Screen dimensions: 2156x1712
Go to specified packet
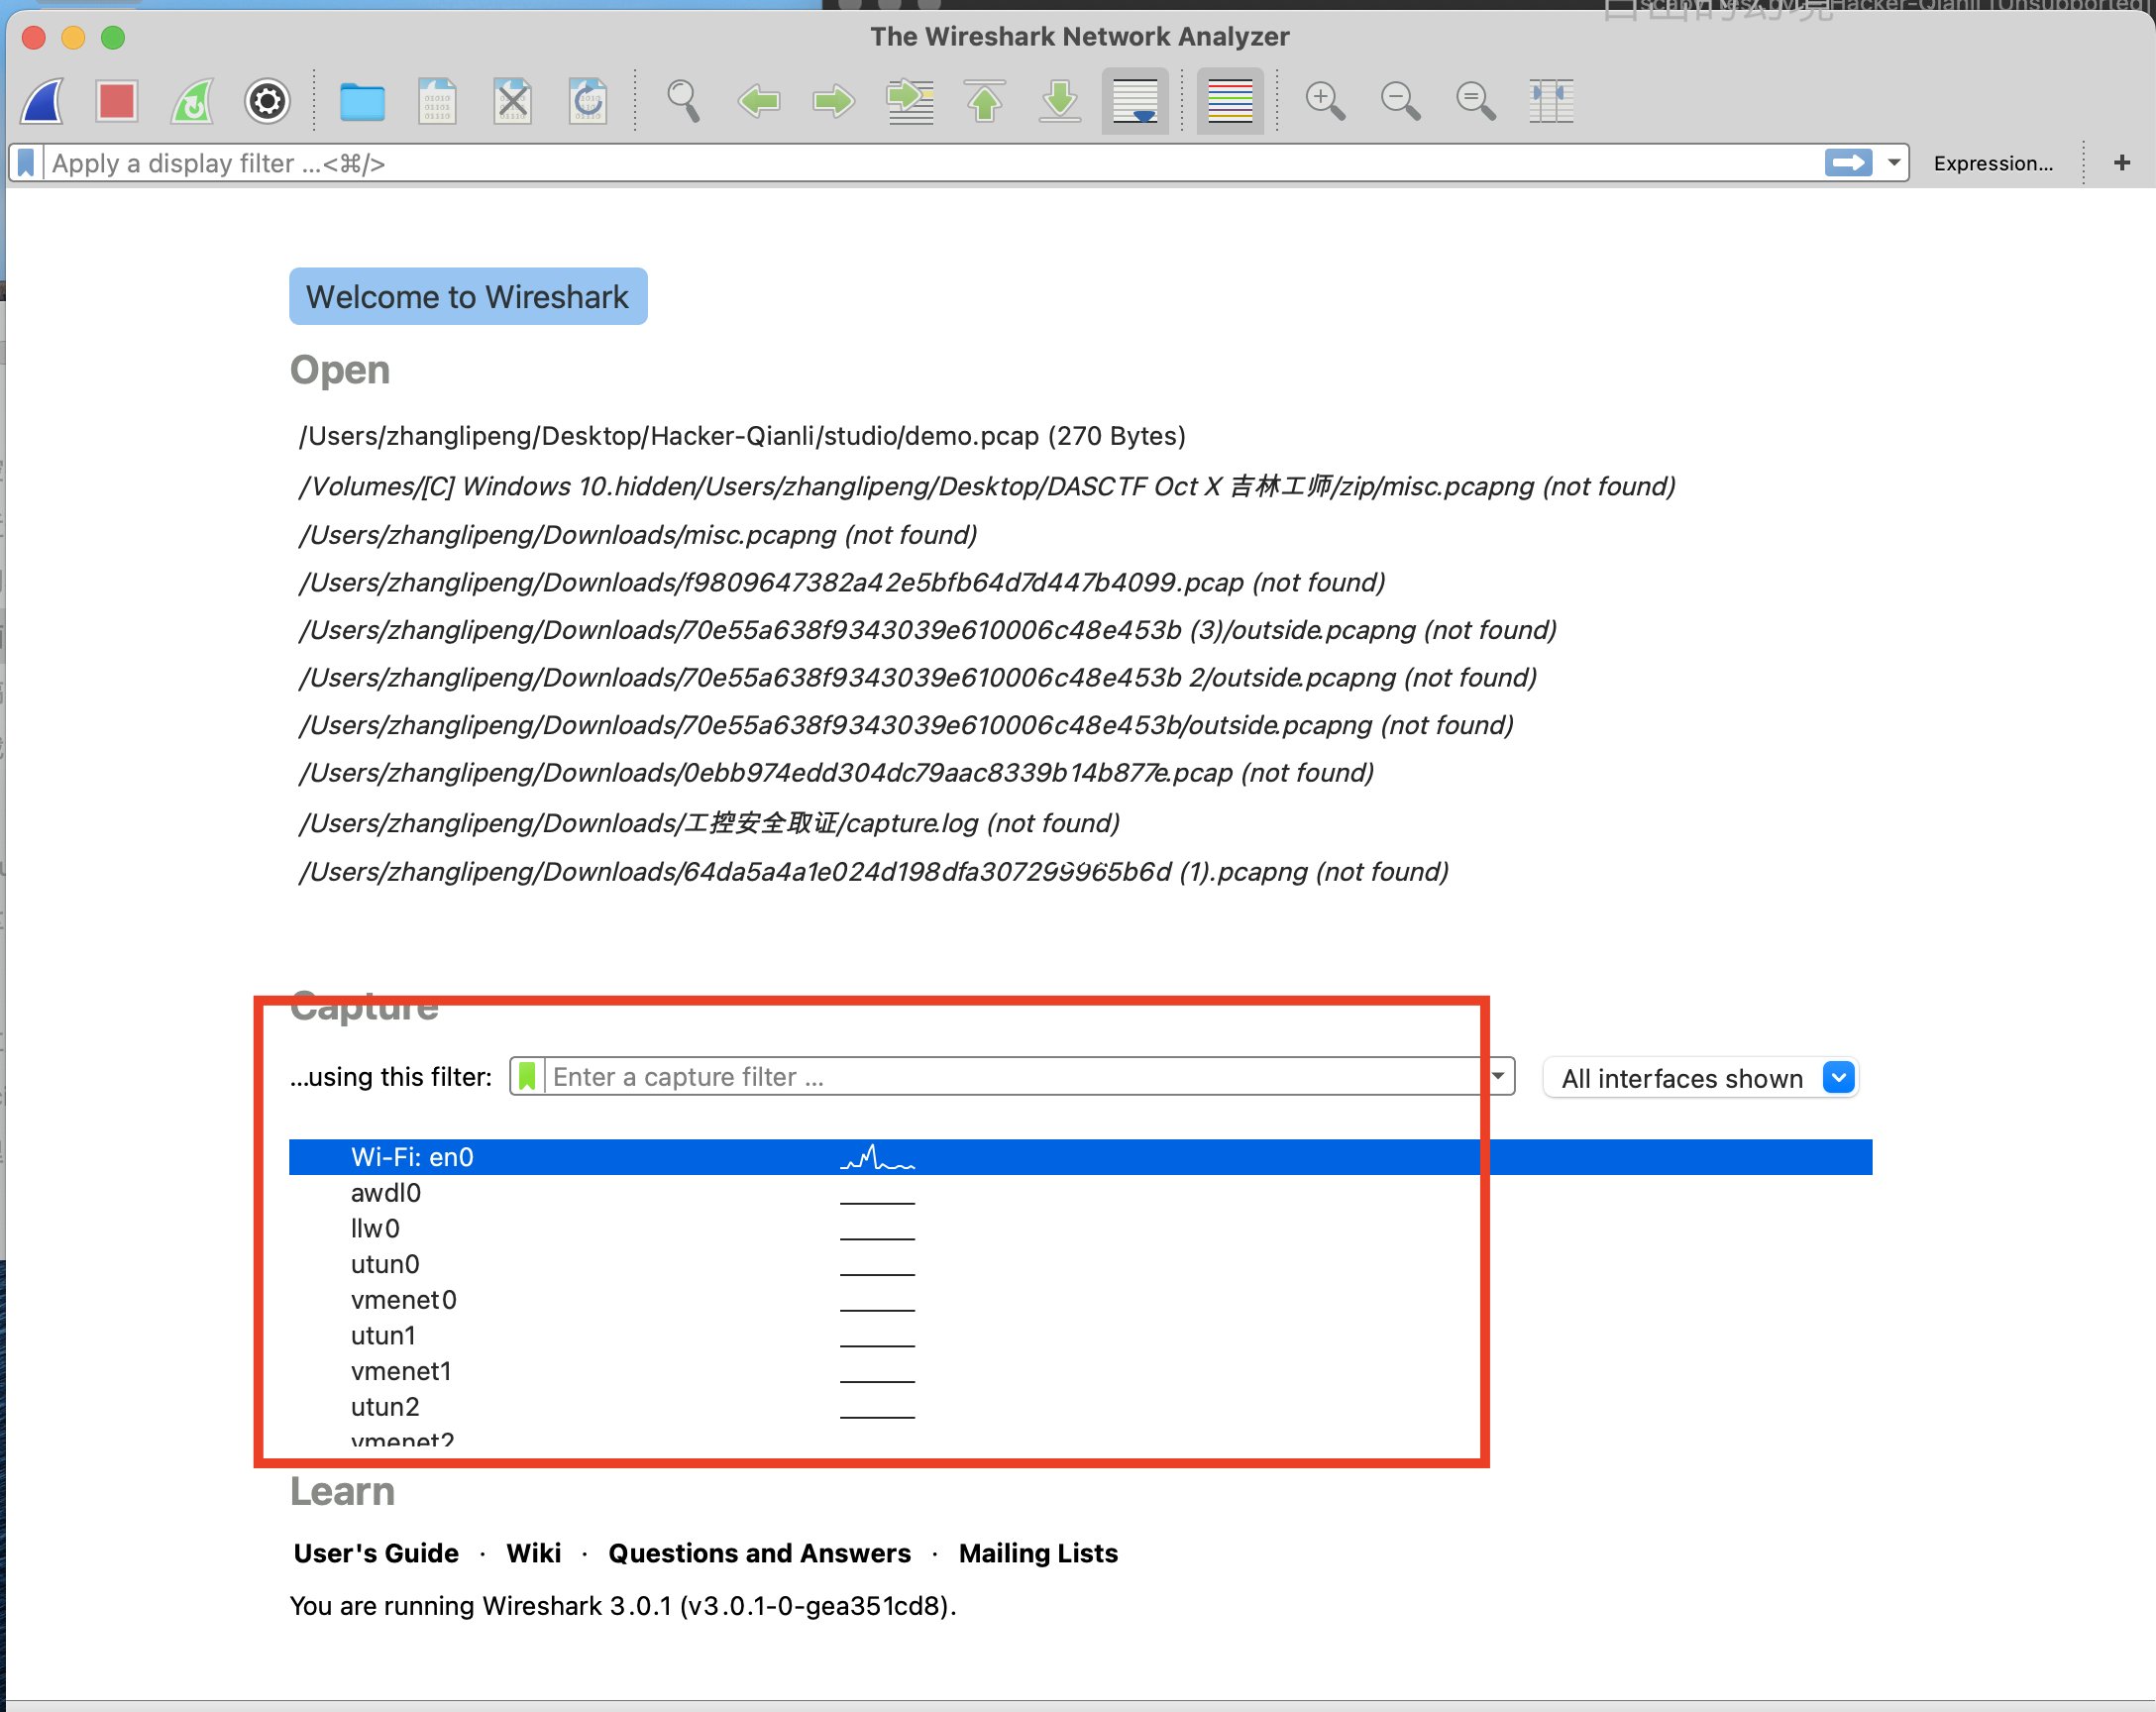point(910,101)
